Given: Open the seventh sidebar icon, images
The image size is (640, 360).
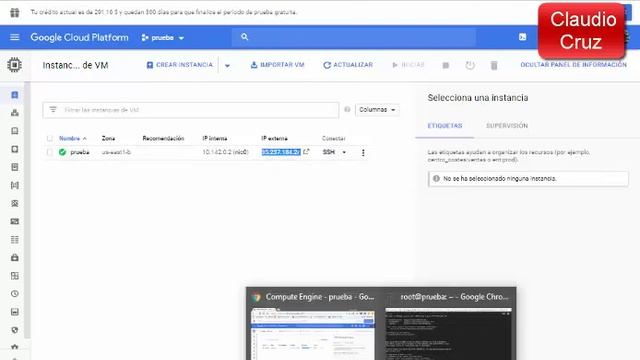Looking at the screenshot, I should coord(15,203).
